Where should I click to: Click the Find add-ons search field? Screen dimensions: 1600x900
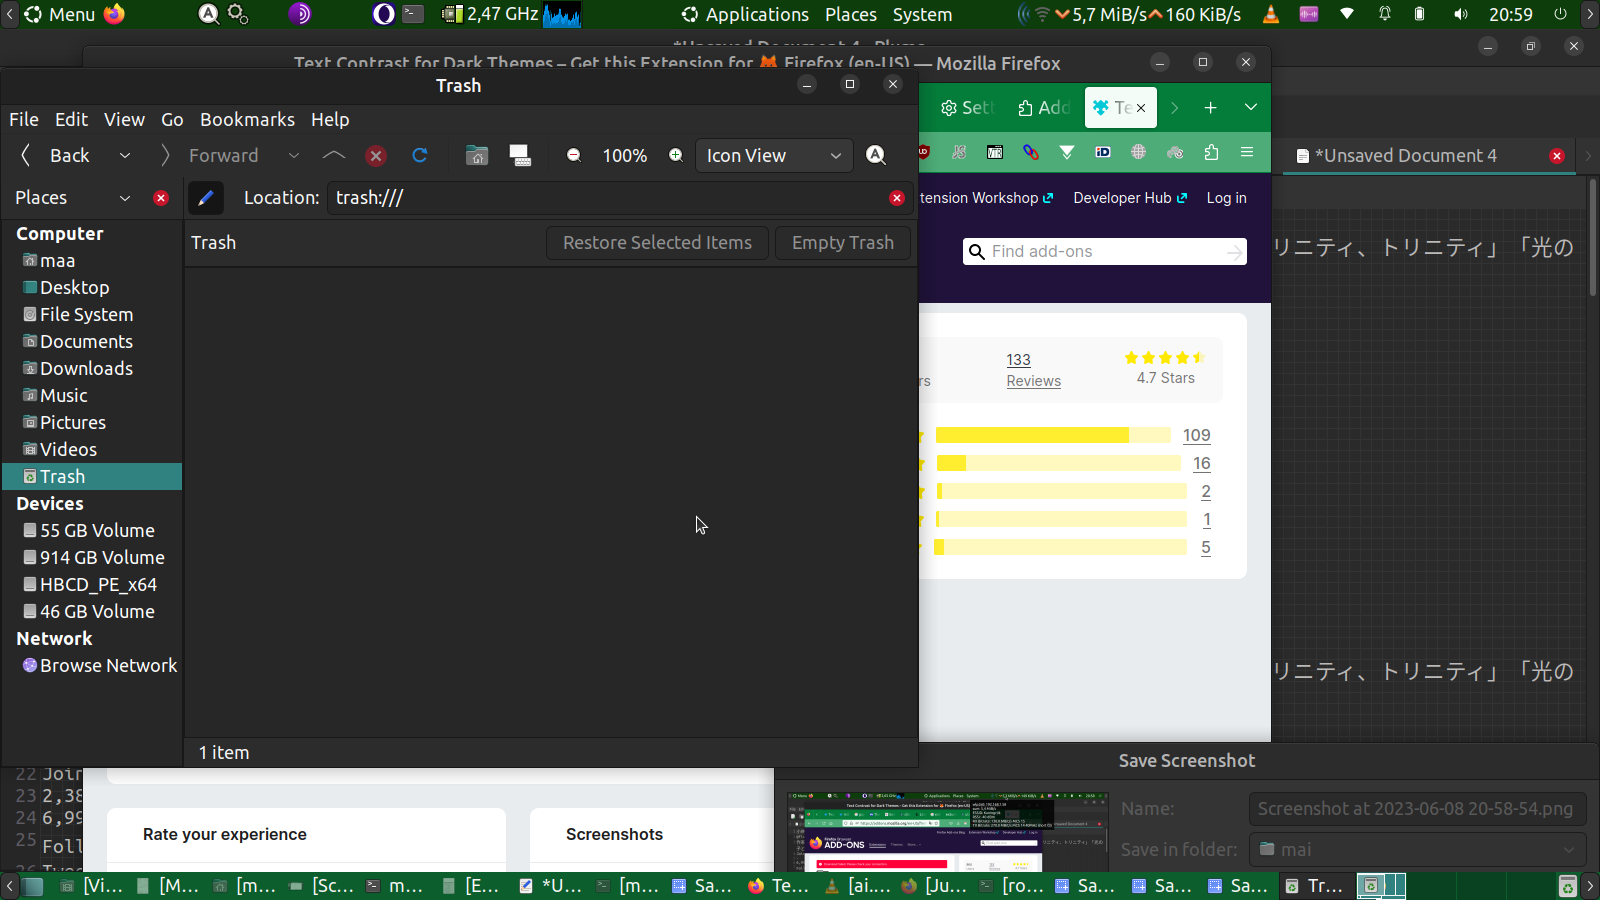point(1104,251)
